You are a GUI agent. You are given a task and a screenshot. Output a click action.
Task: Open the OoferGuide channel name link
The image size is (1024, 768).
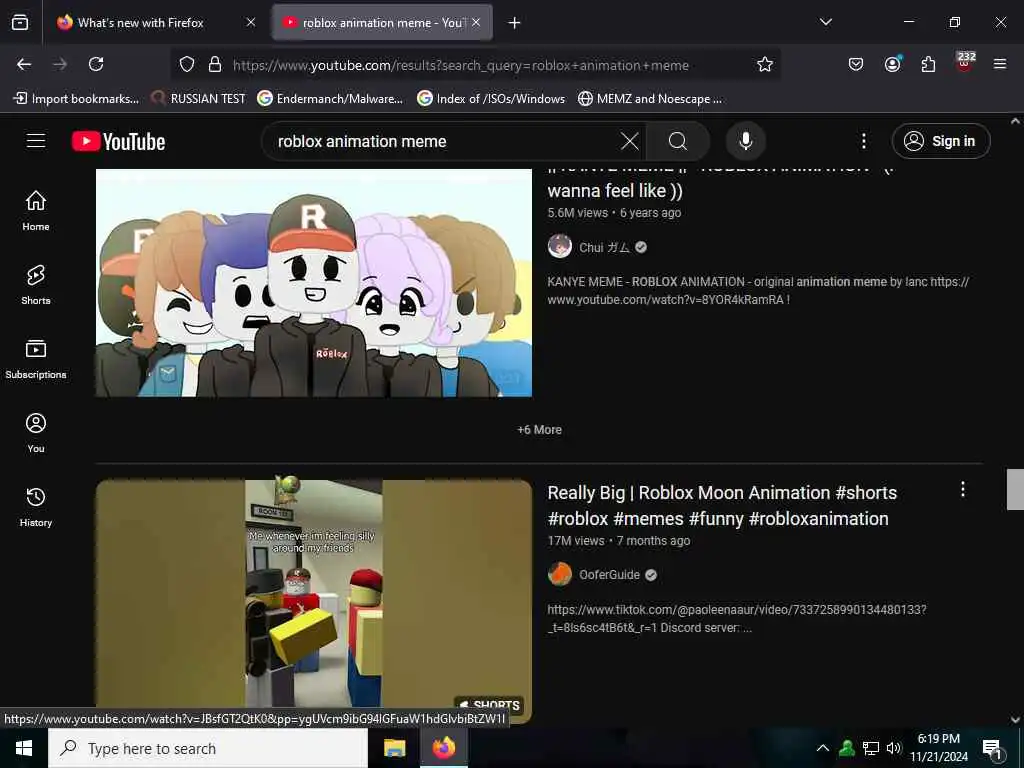tap(609, 575)
